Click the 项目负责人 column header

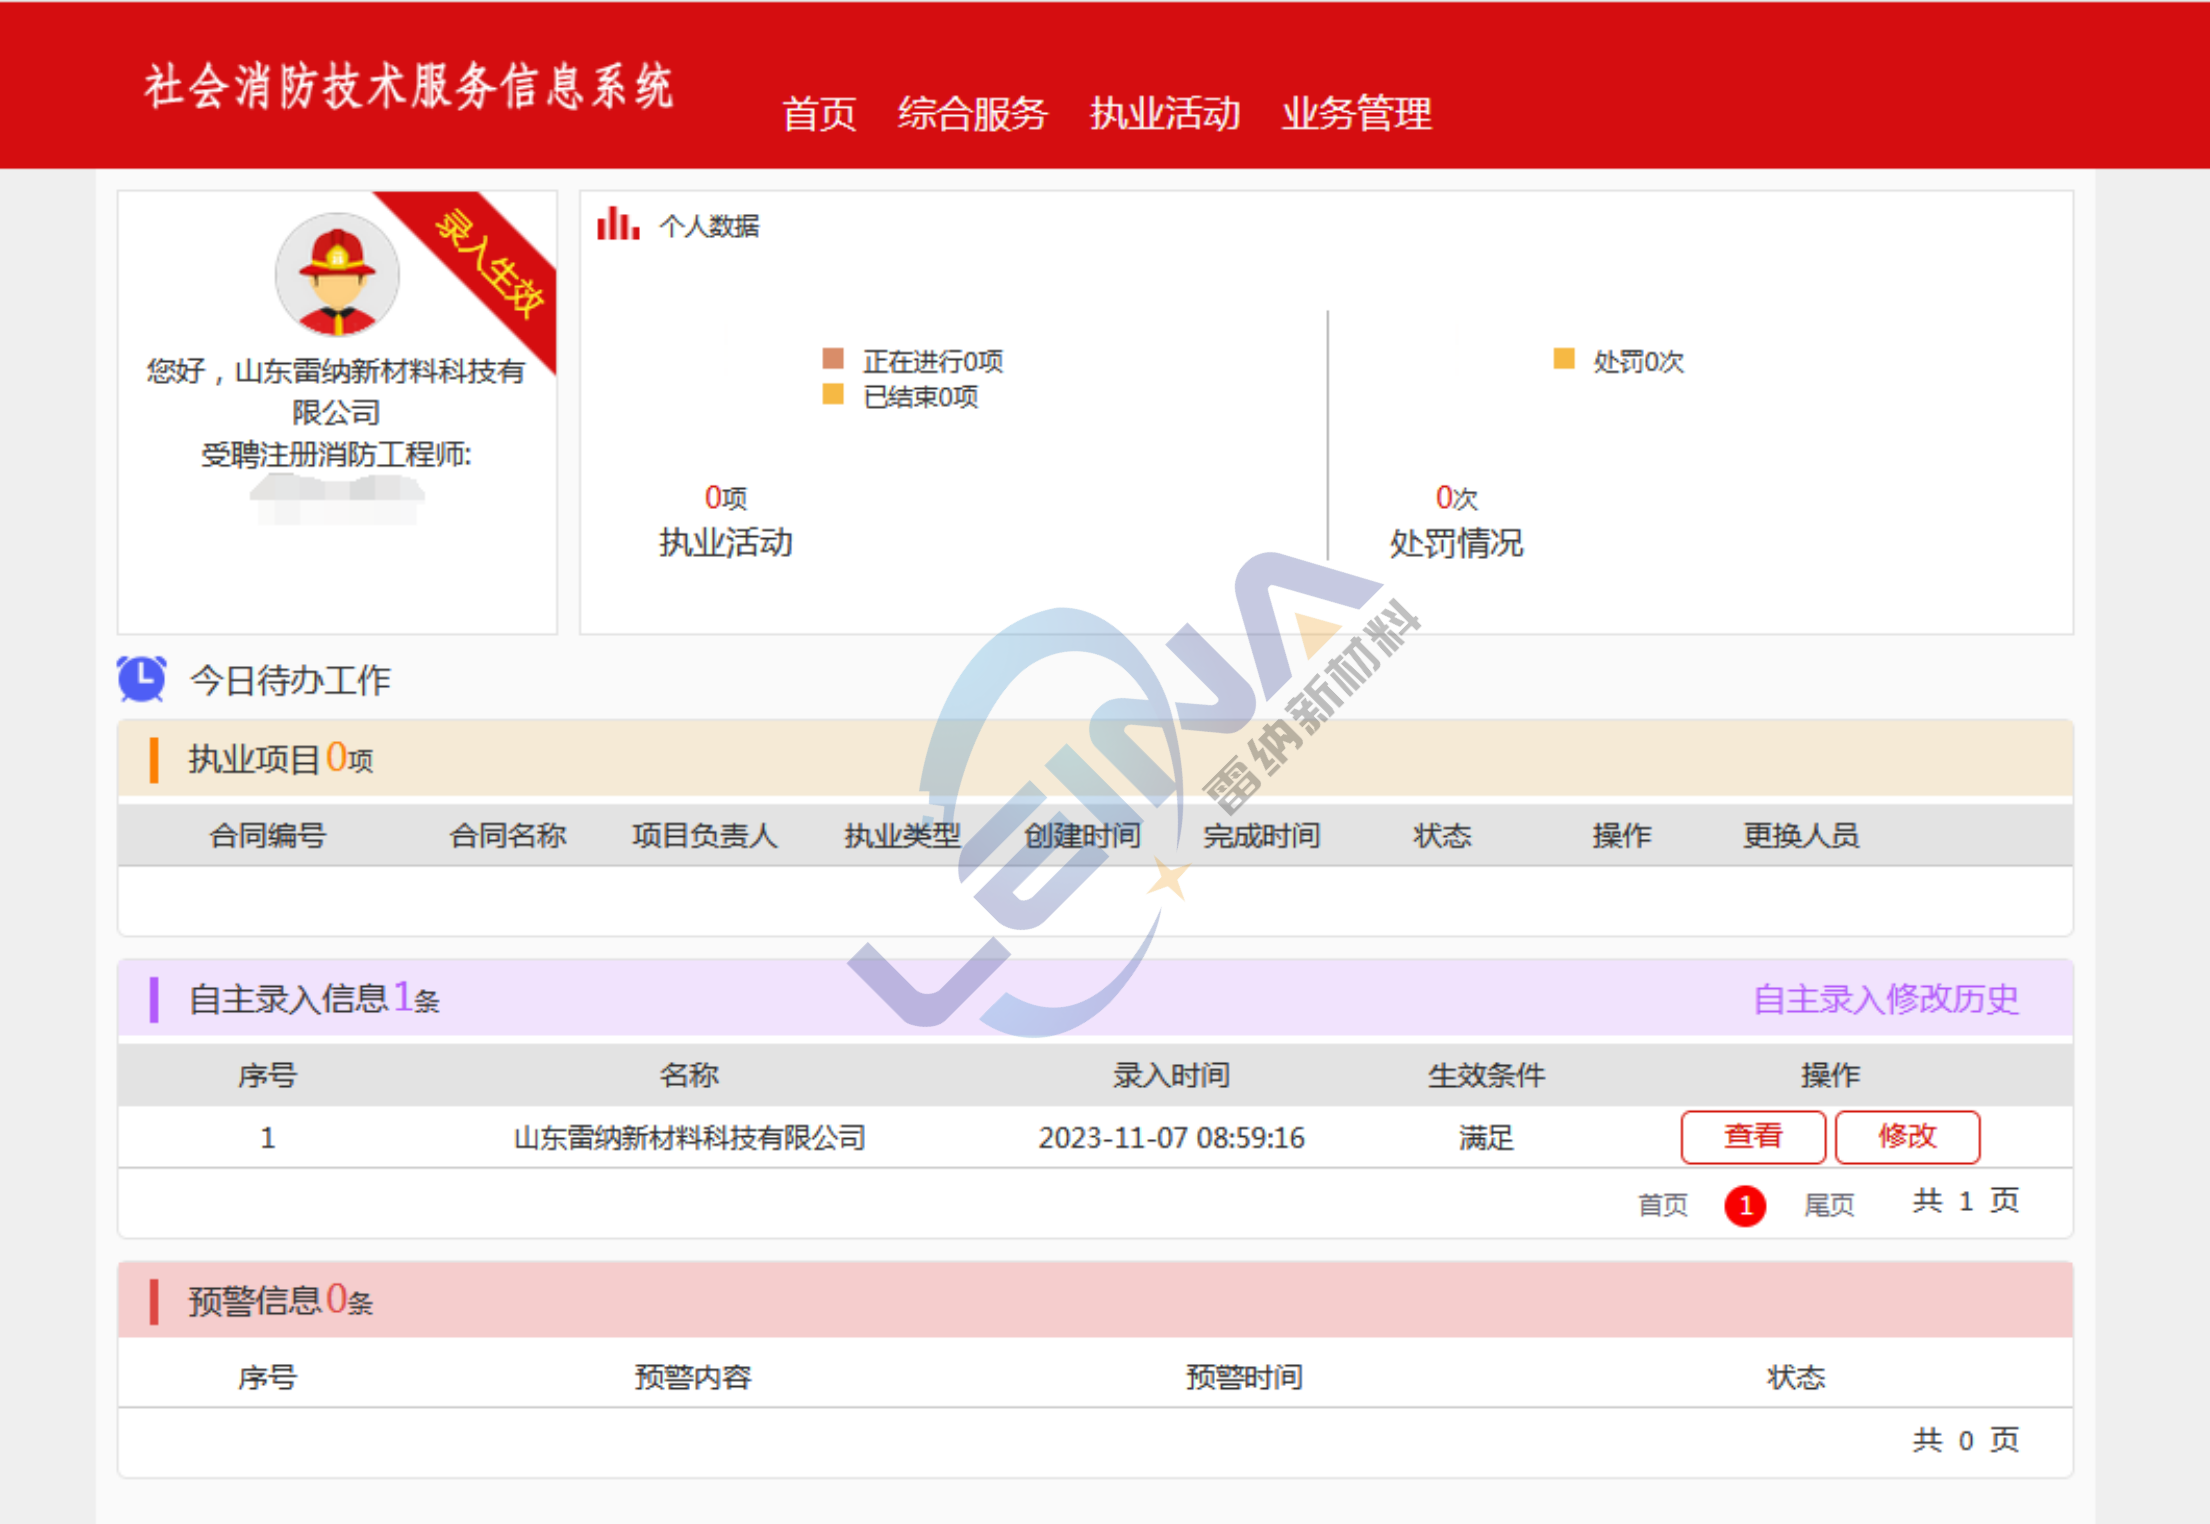pos(704,835)
